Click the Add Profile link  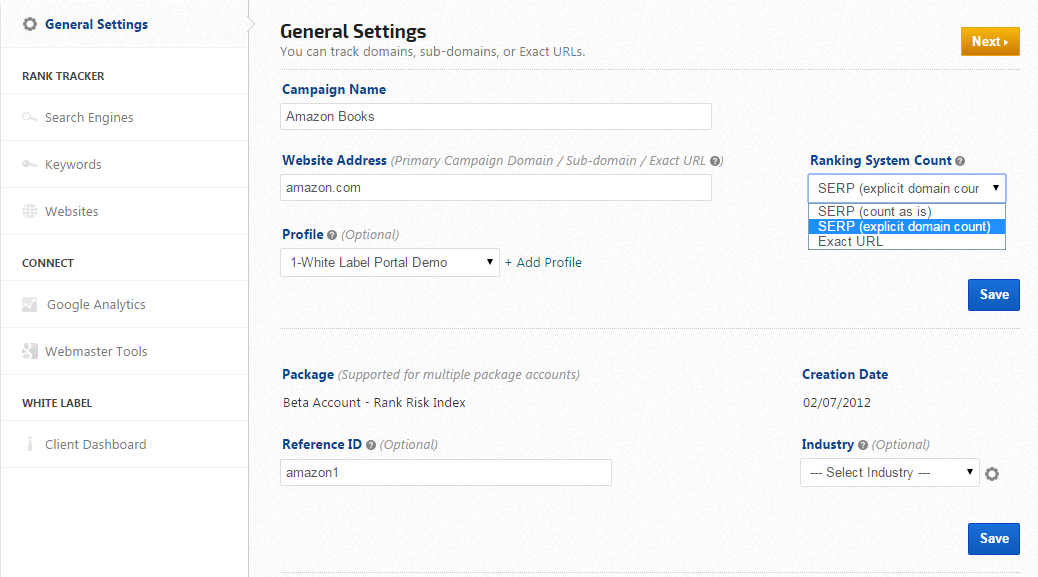click(543, 262)
